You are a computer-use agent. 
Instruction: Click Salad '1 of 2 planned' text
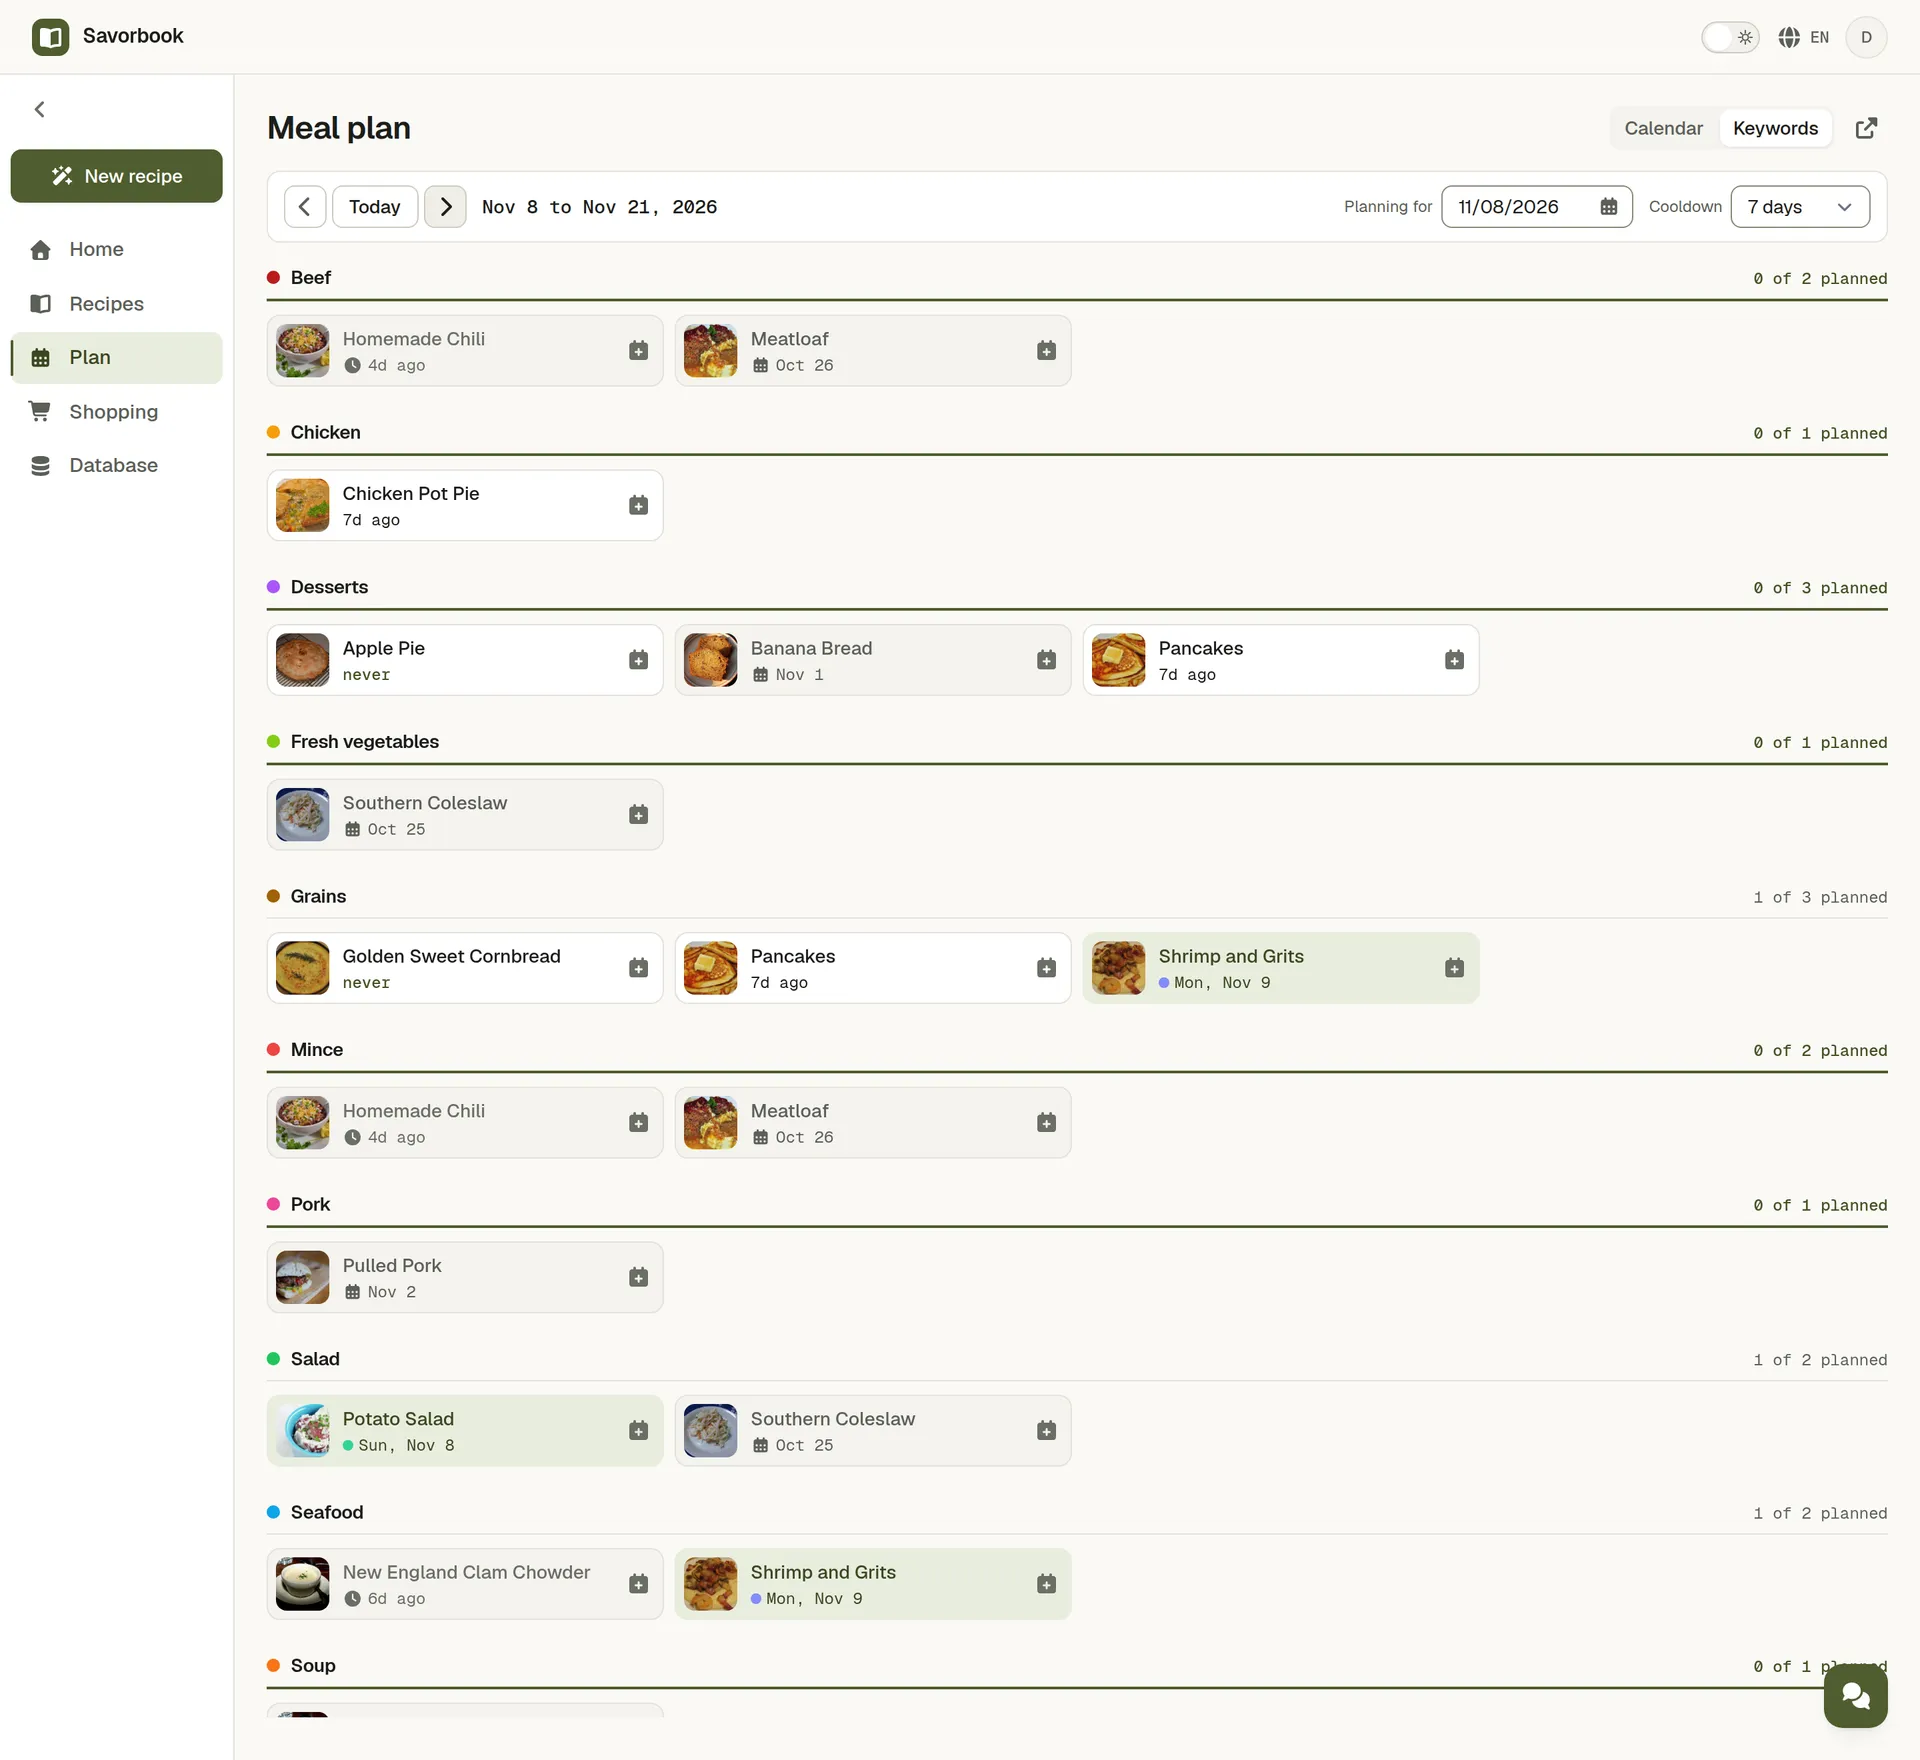[x=1819, y=1360]
